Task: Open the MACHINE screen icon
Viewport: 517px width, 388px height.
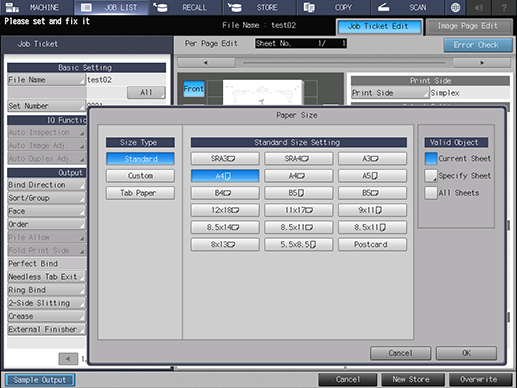Action: 13,7
